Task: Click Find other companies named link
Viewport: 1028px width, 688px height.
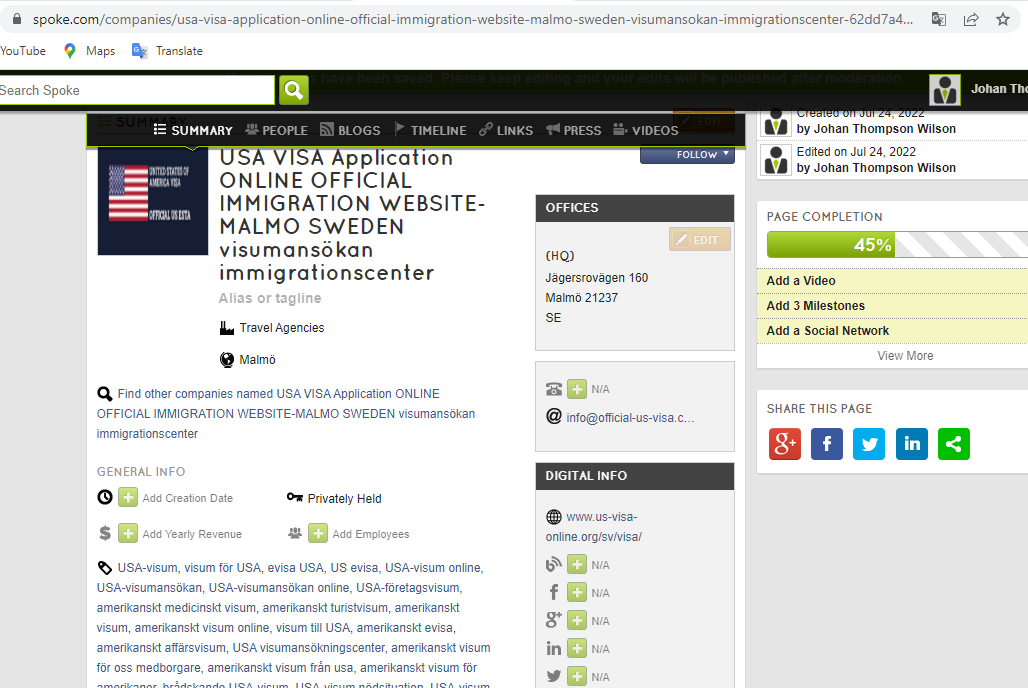Action: [286, 413]
